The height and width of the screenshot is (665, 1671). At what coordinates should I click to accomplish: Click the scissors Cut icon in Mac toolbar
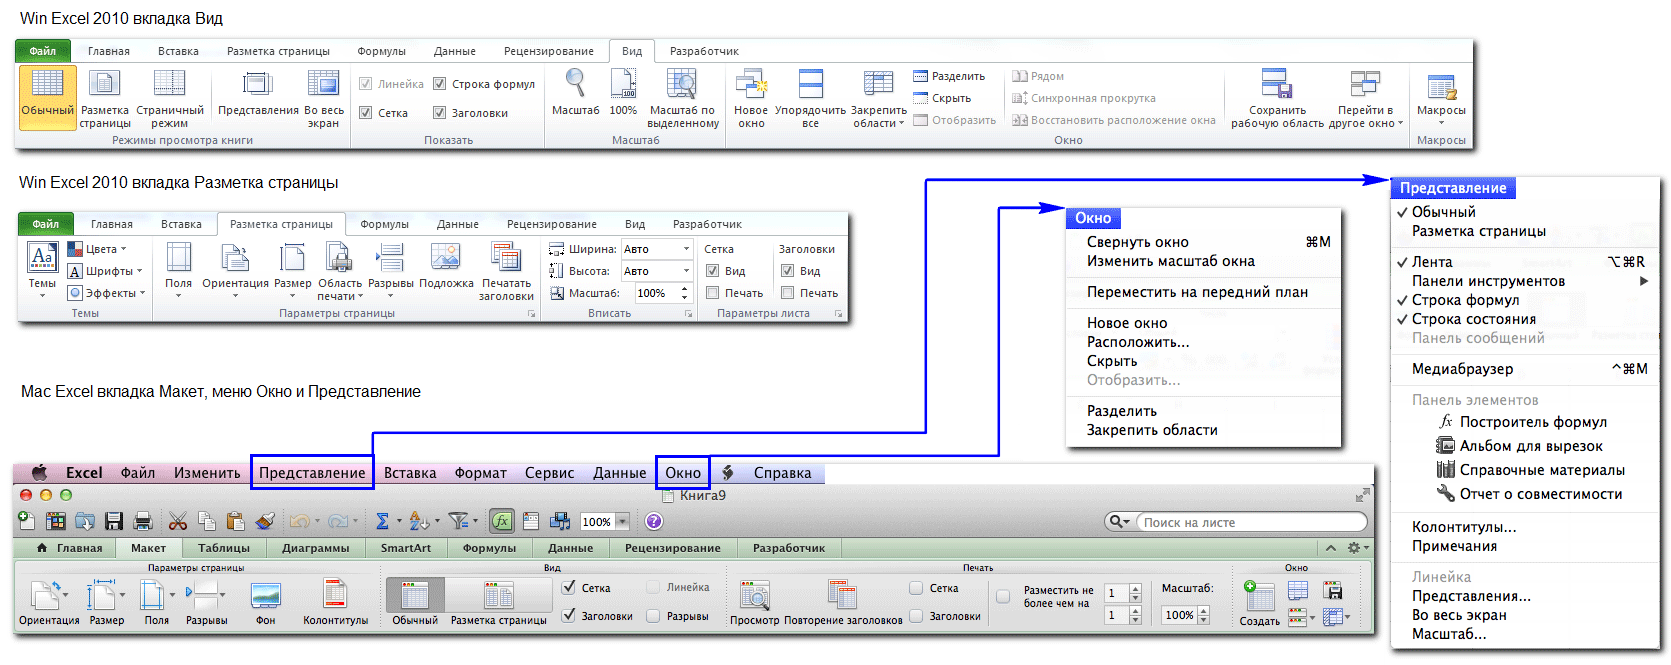pyautogui.click(x=178, y=521)
